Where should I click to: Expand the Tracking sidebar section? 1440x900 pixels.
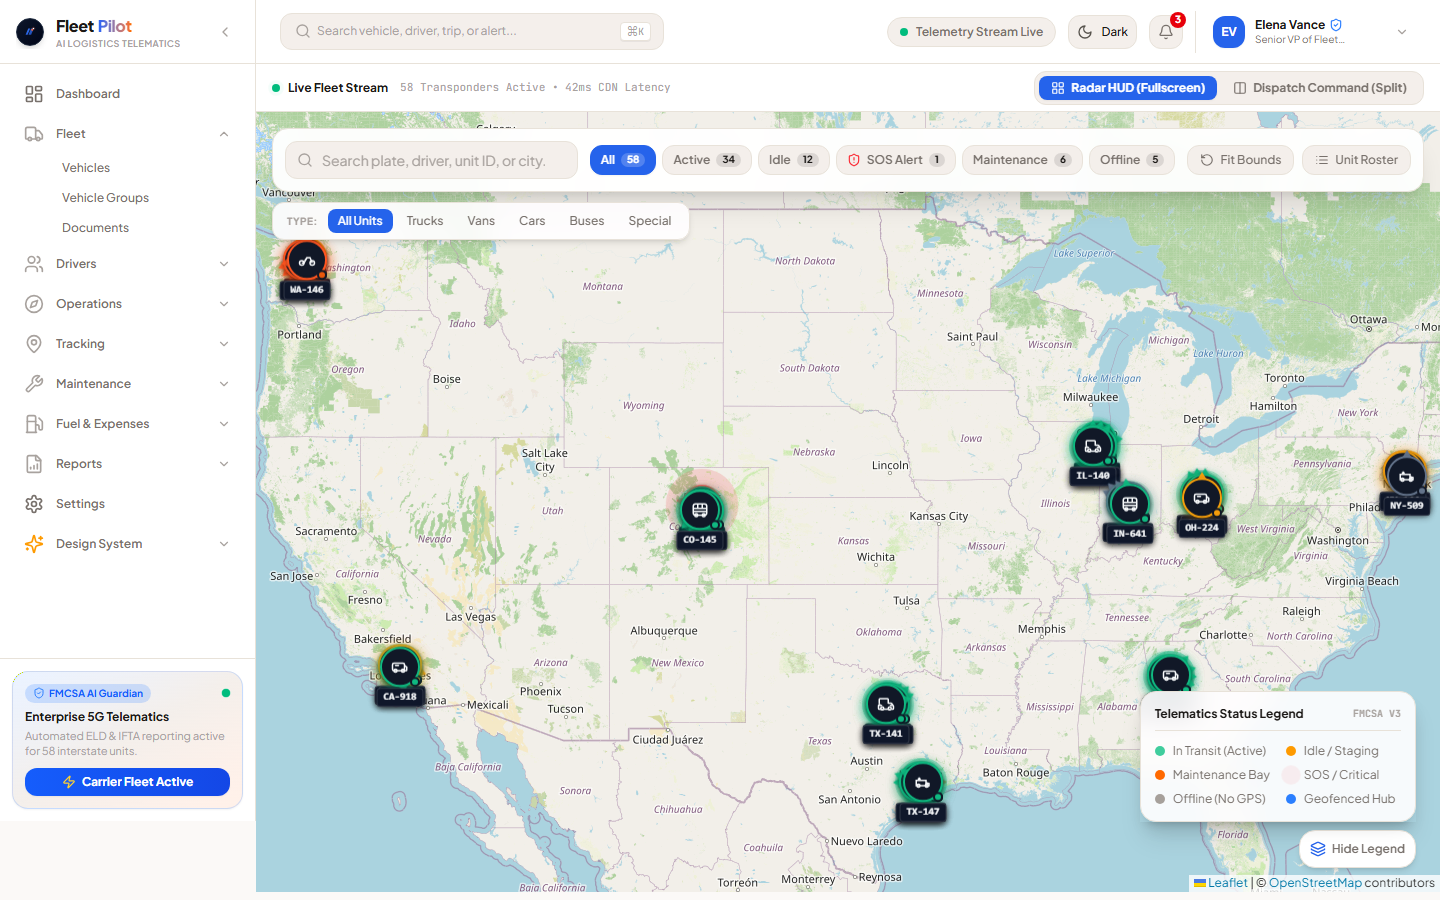(x=224, y=344)
